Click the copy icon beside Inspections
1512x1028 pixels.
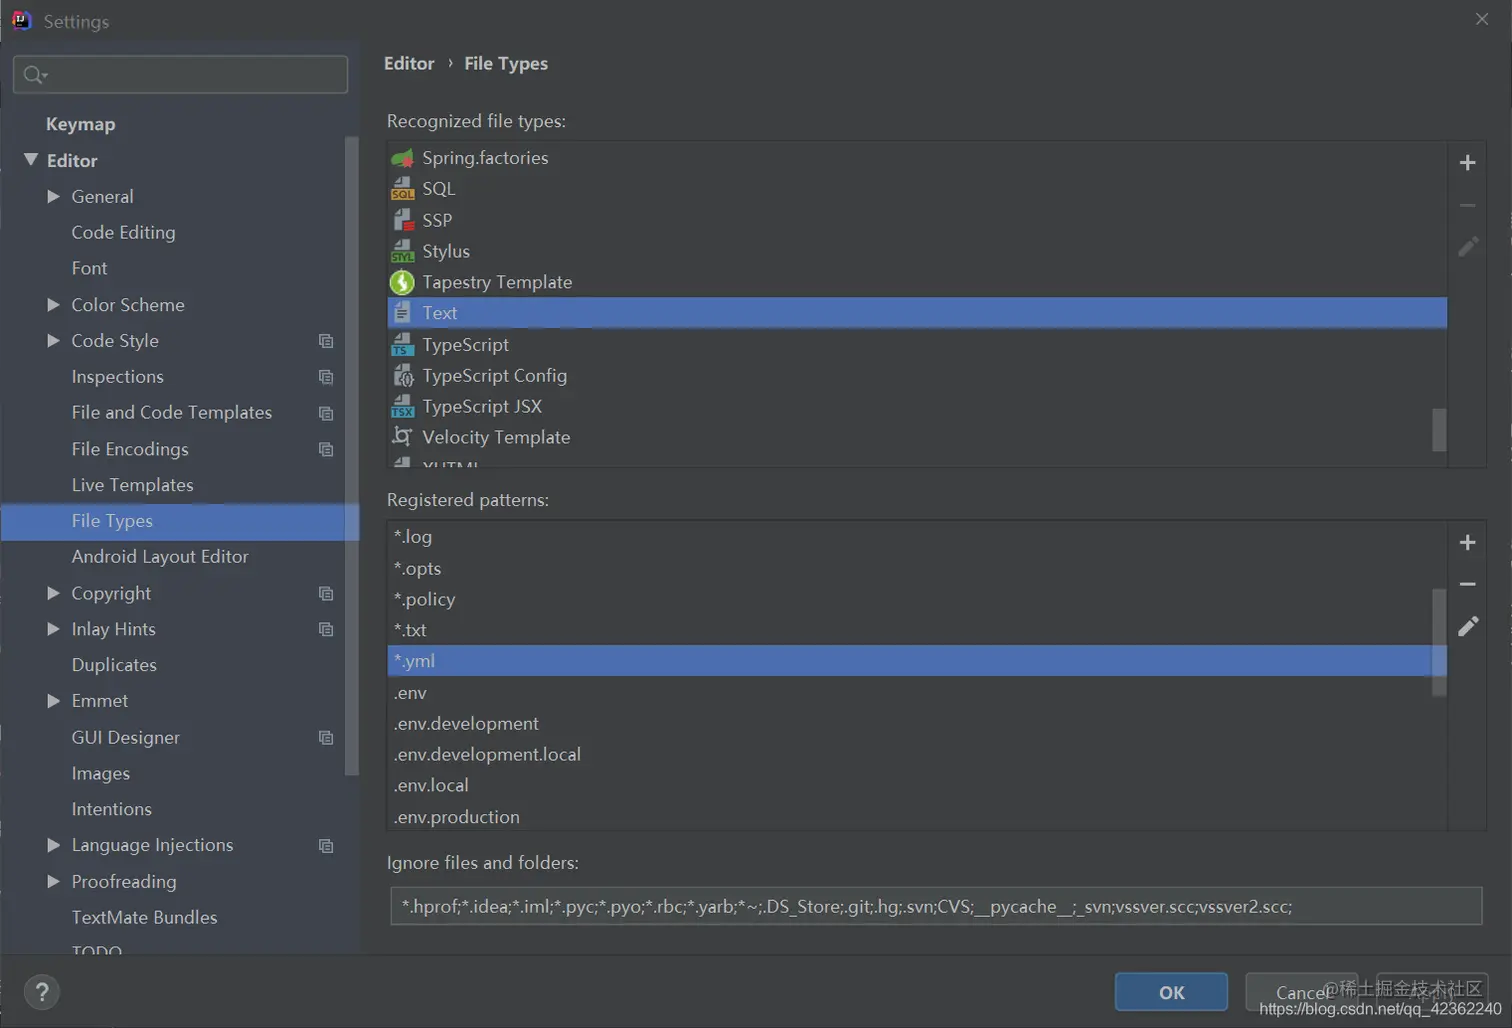[x=325, y=377]
